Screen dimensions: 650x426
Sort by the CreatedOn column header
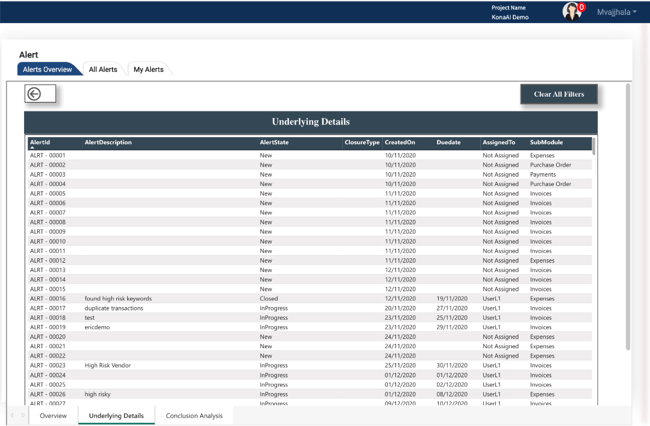pyautogui.click(x=400, y=142)
